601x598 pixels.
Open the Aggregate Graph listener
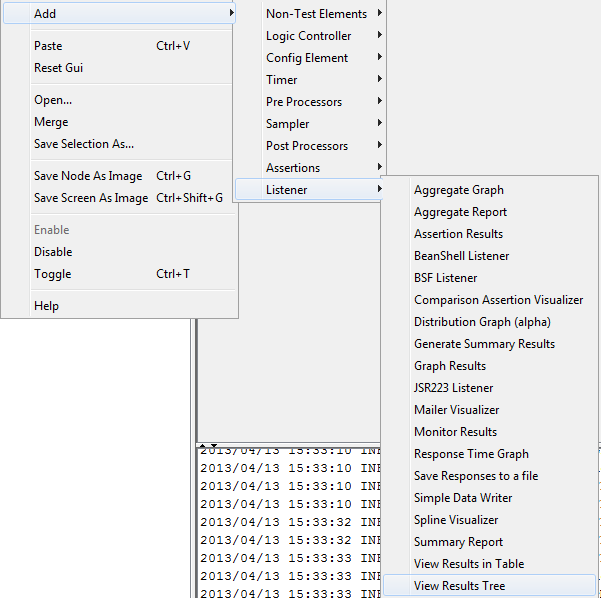point(458,190)
